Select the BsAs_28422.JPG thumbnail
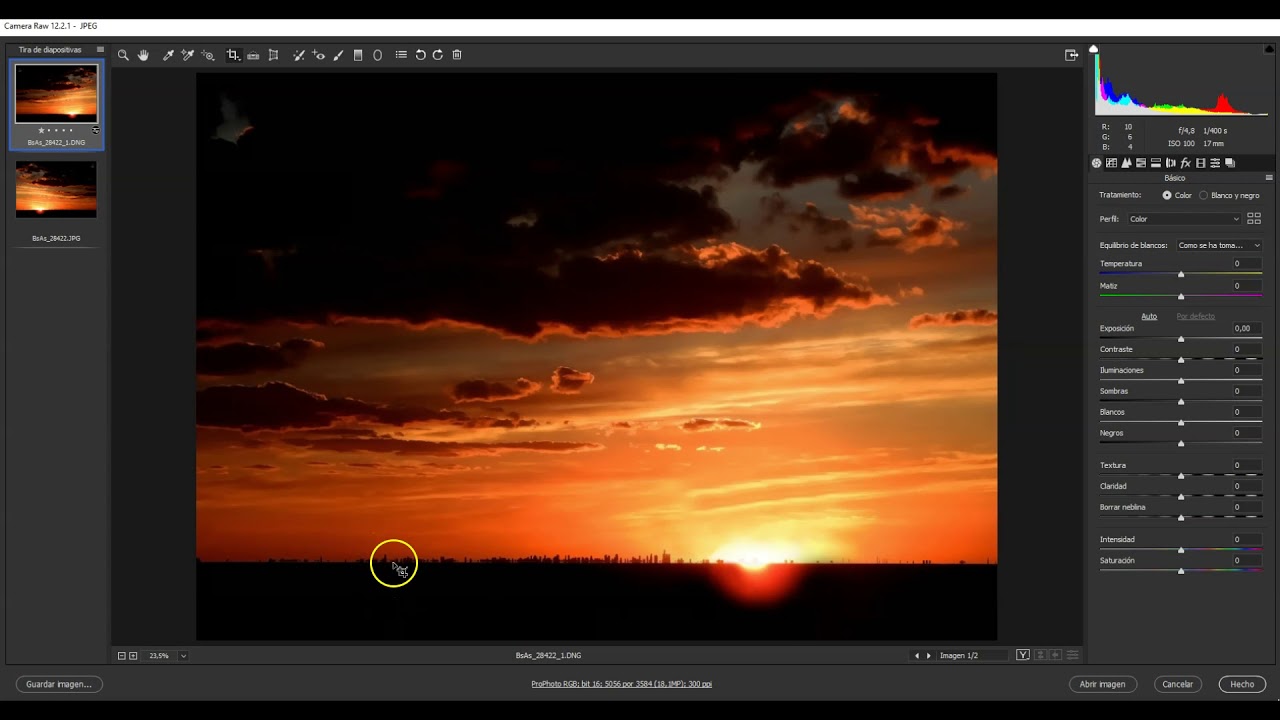The width and height of the screenshot is (1280, 720). tap(56, 190)
